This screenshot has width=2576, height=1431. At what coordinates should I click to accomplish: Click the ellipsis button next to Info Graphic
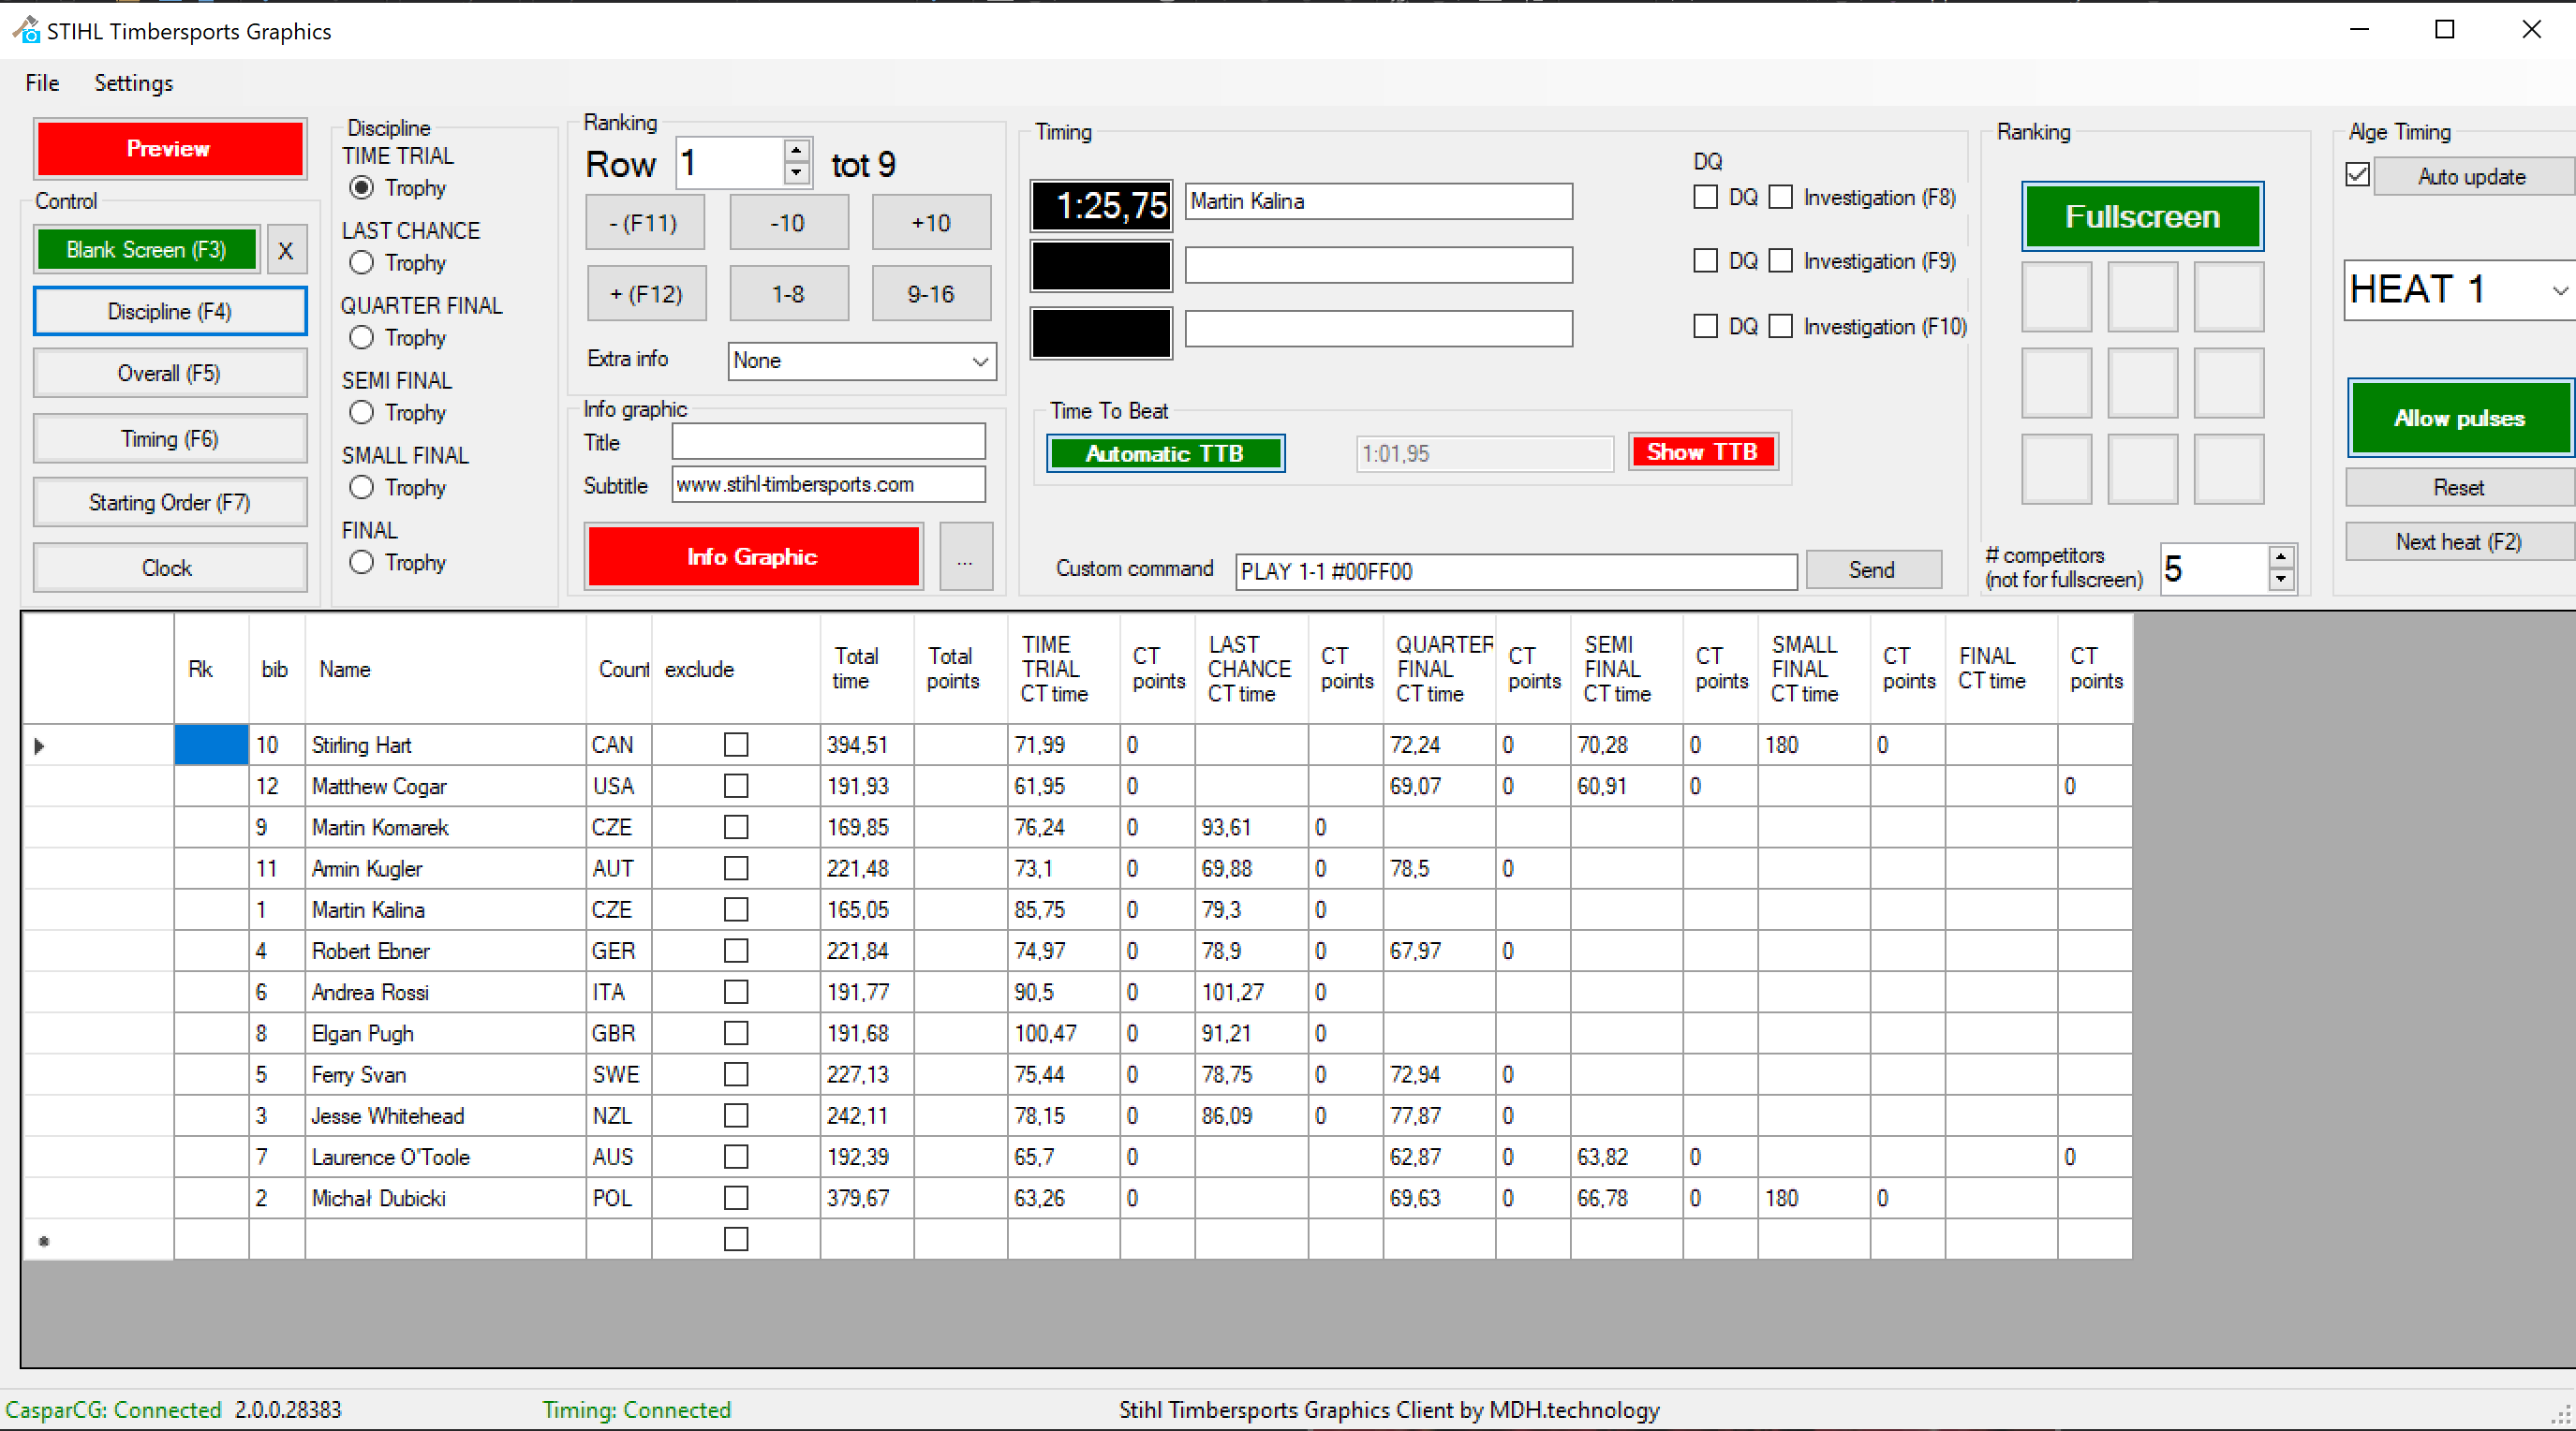click(x=965, y=557)
